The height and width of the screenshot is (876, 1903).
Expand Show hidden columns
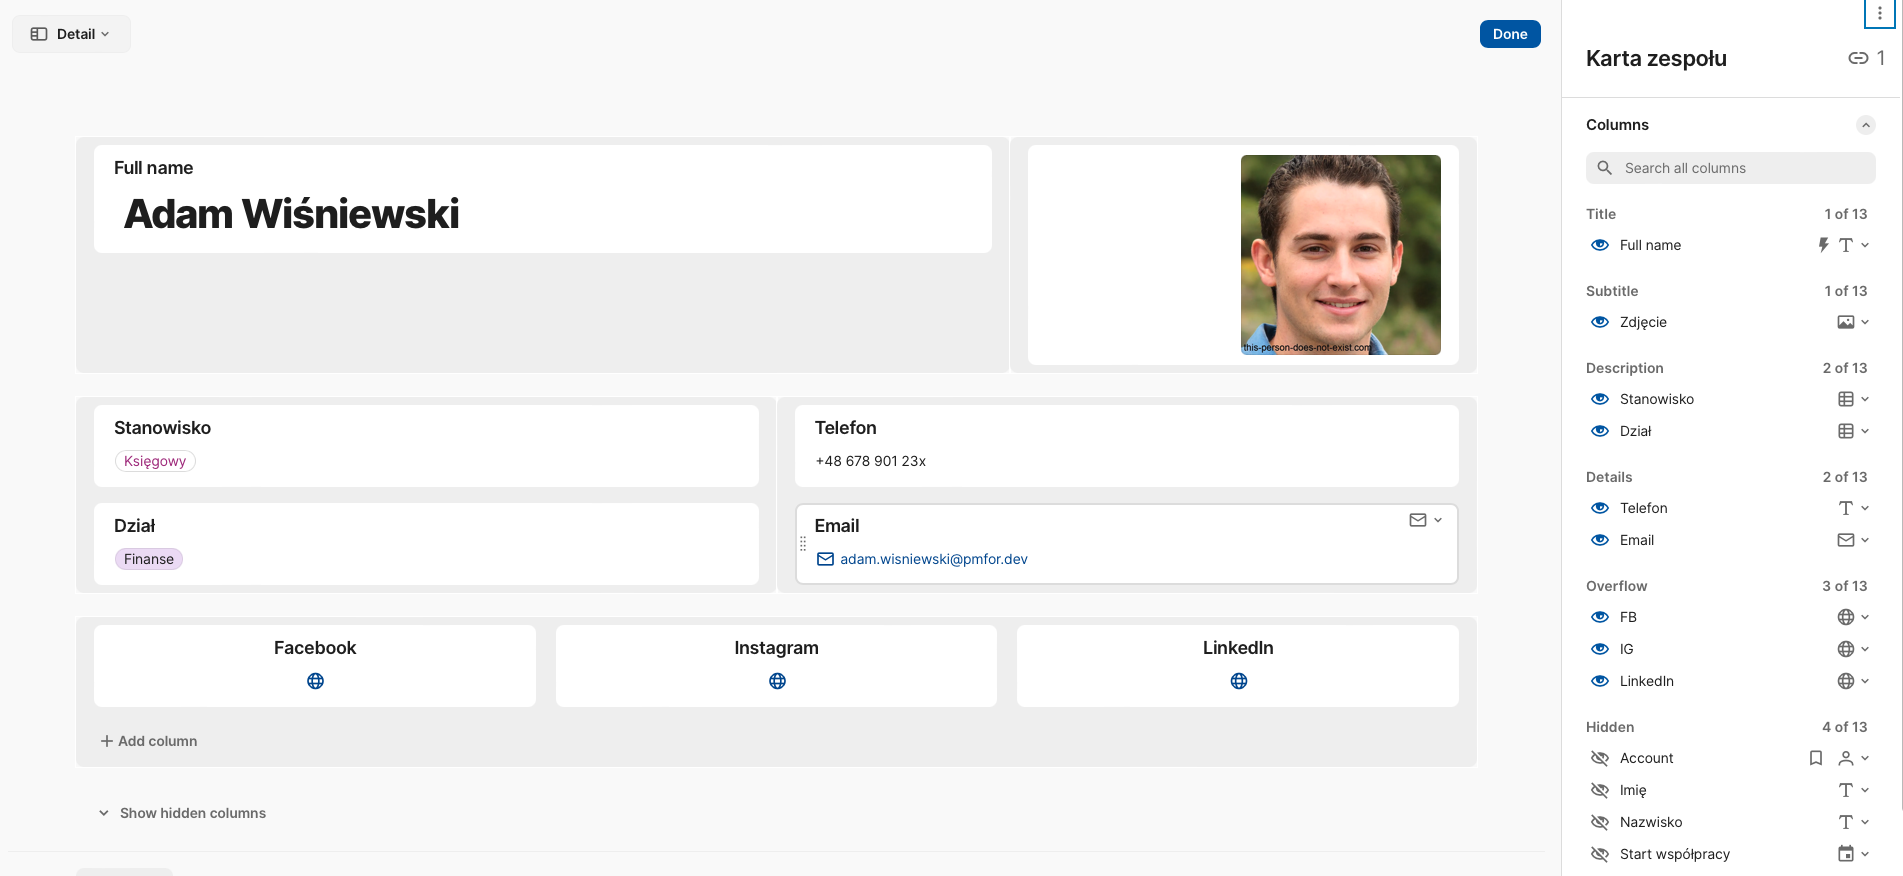tap(182, 813)
